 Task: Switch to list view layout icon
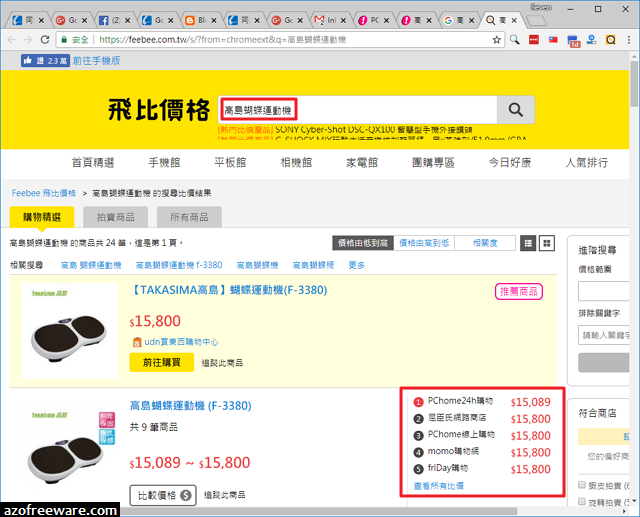pos(528,244)
